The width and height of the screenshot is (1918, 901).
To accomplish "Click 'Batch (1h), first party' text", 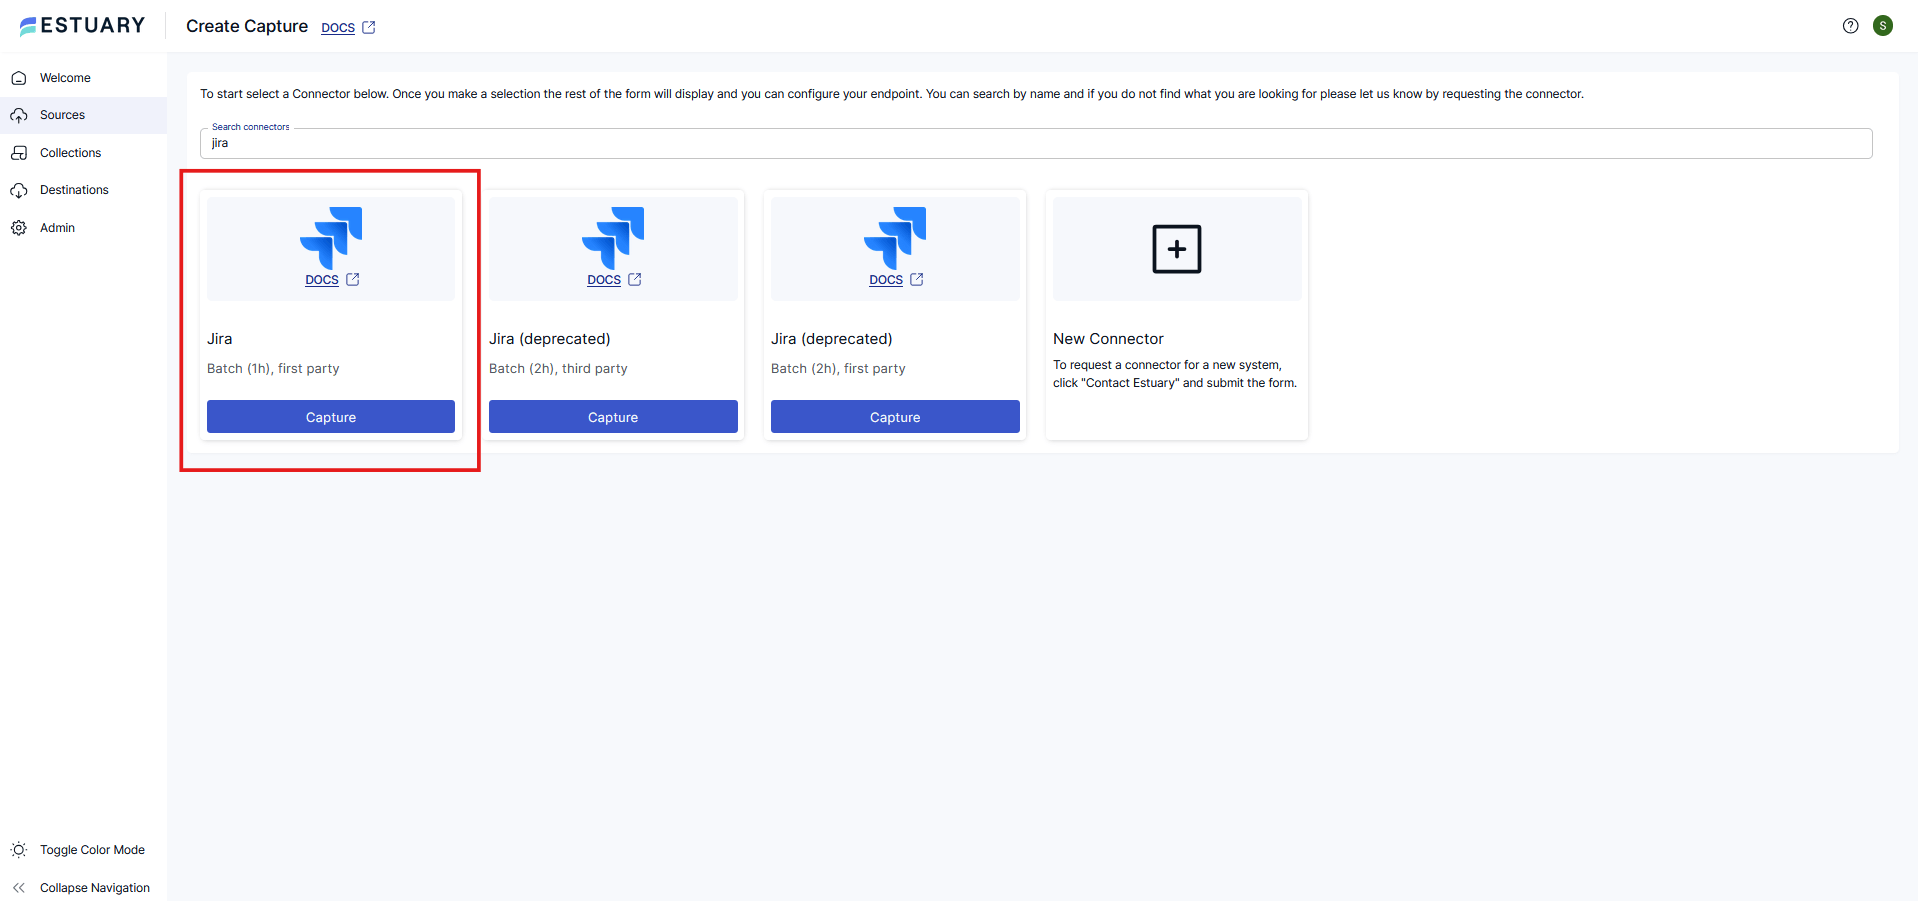I will 273,369.
